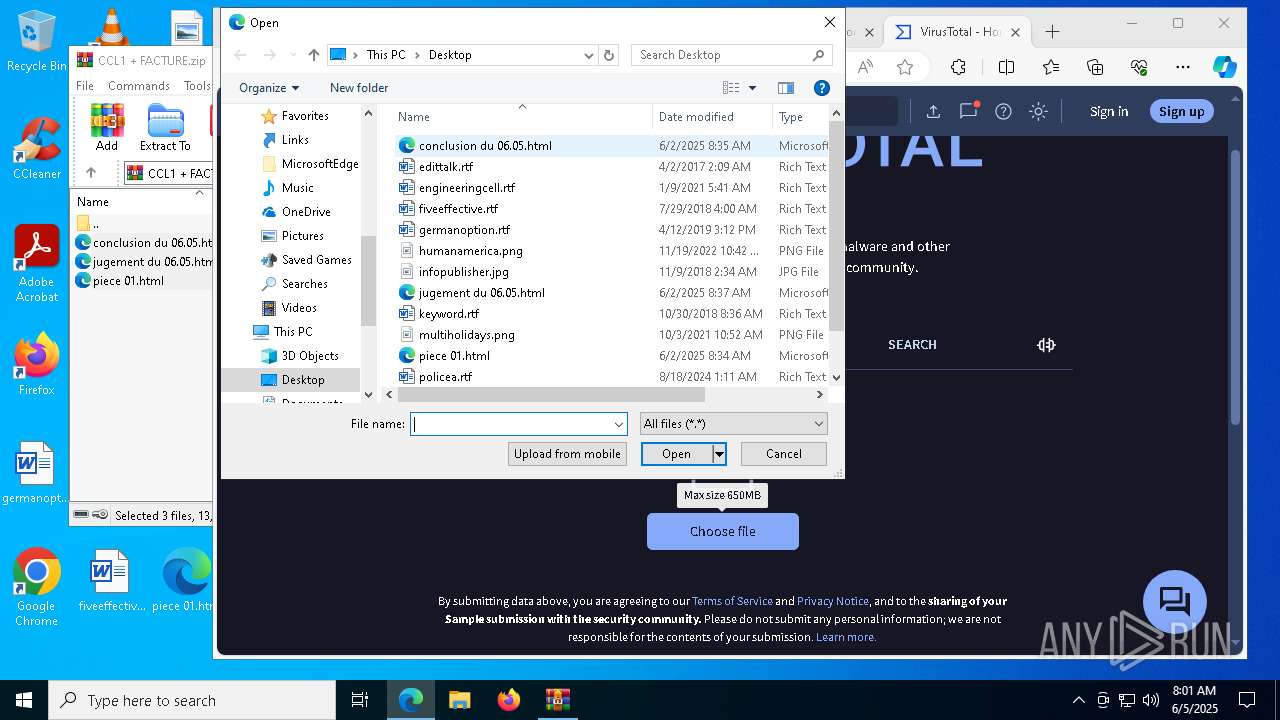Select Videos in the navigation pane

click(x=299, y=308)
